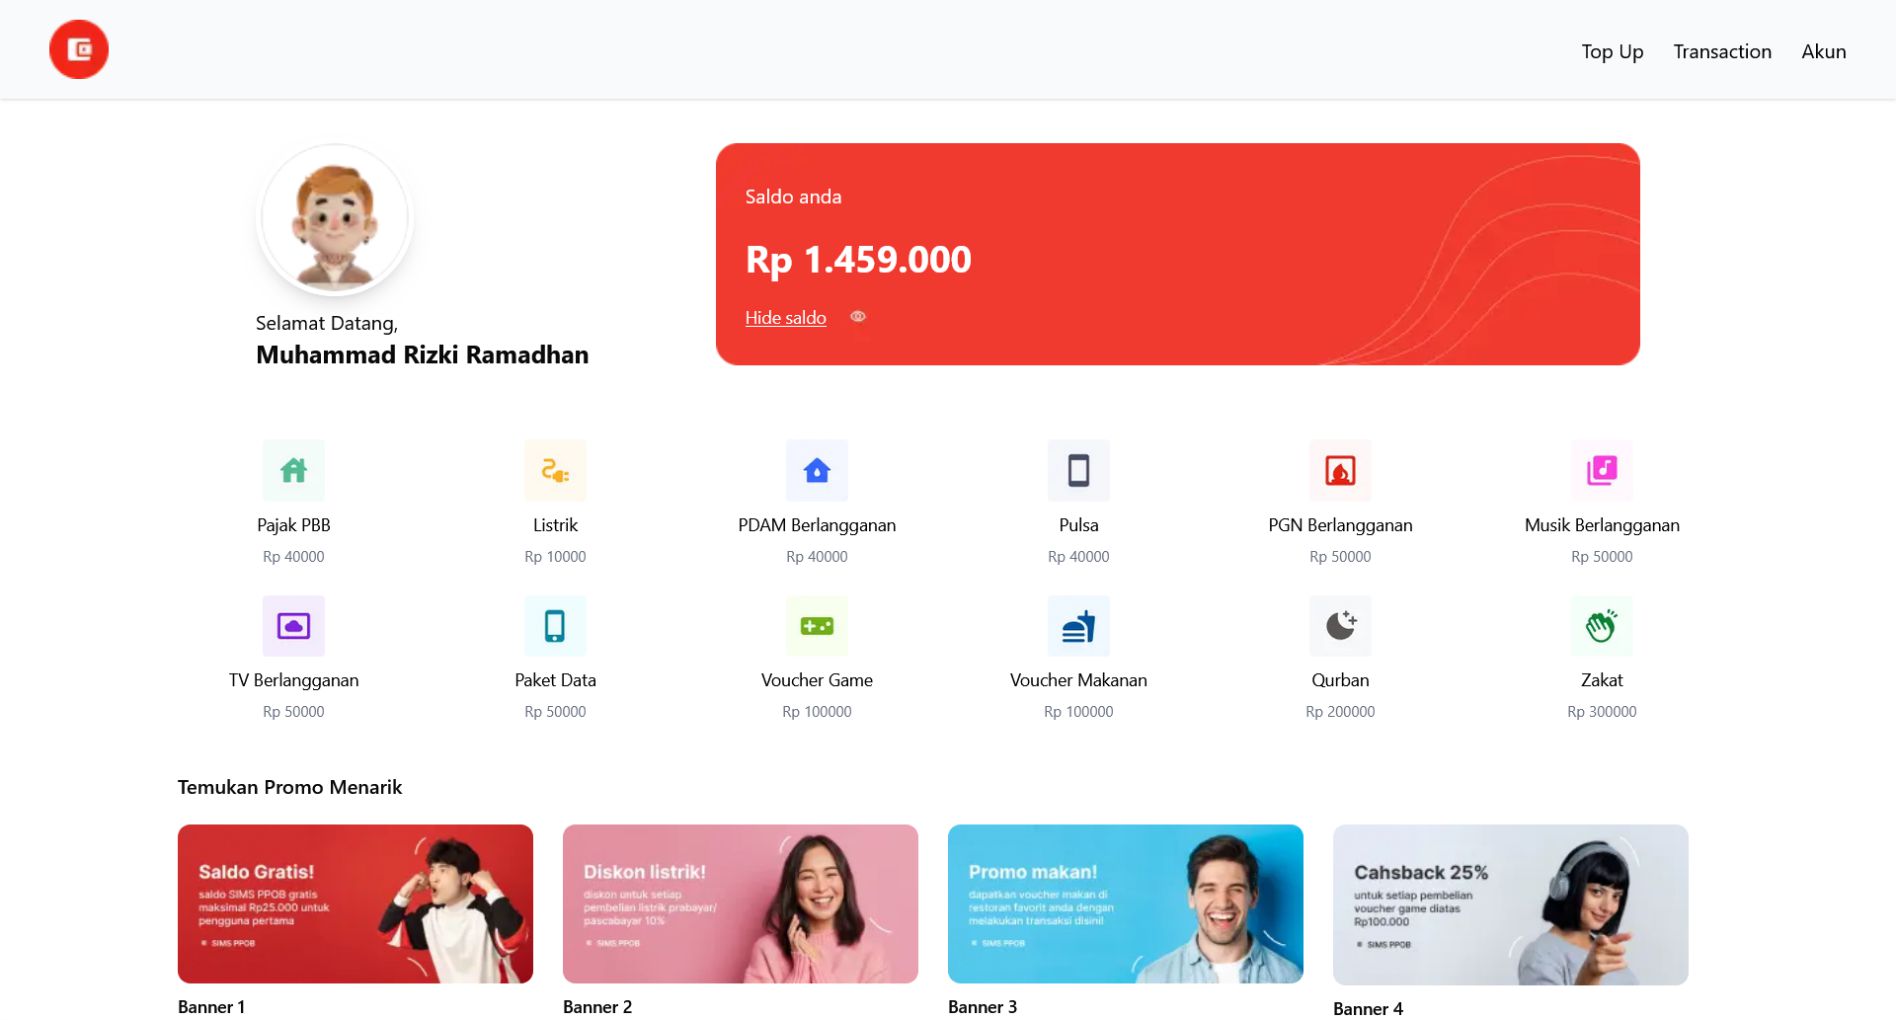Click the SIMS PPOB logo
1896x1020 pixels.
pyautogui.click(x=78, y=49)
